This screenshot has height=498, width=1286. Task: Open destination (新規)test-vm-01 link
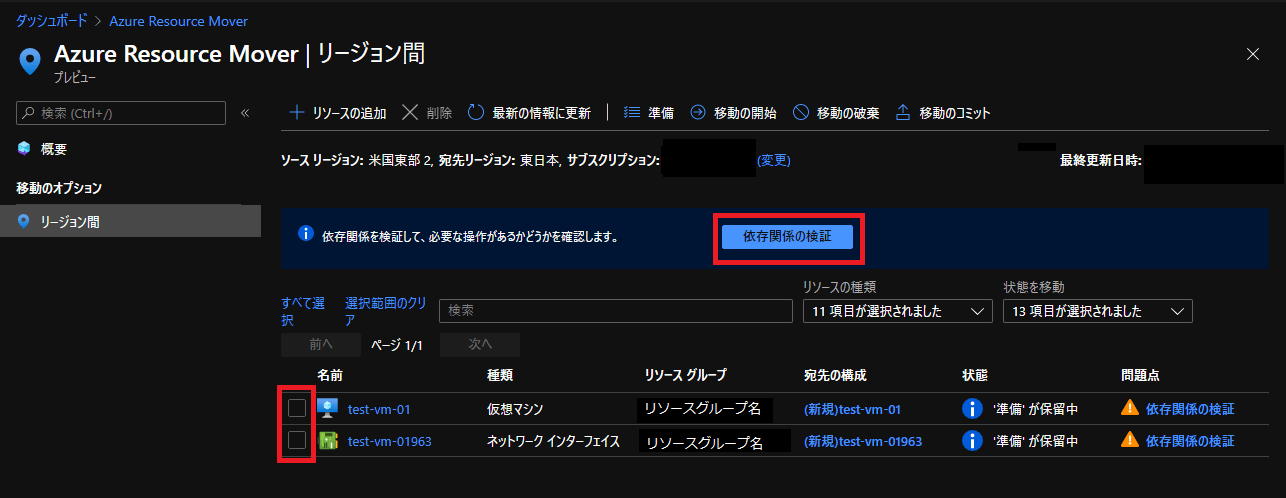[853, 409]
